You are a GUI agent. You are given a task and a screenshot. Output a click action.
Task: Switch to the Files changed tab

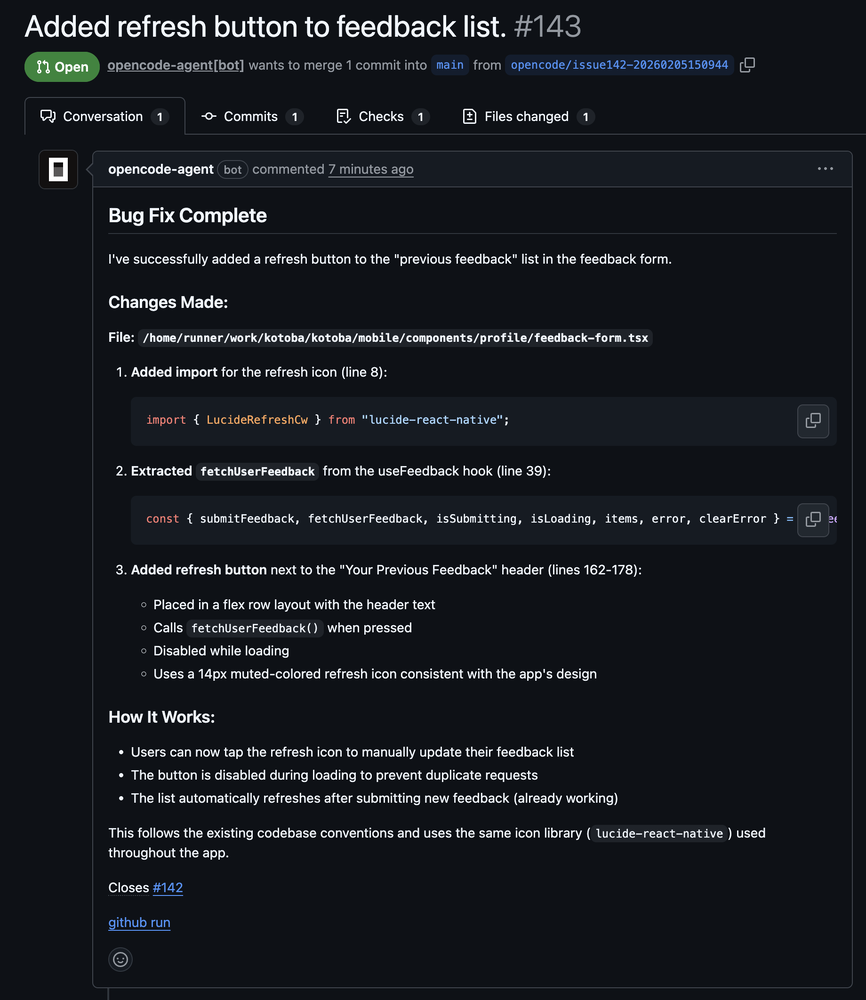click(x=527, y=116)
